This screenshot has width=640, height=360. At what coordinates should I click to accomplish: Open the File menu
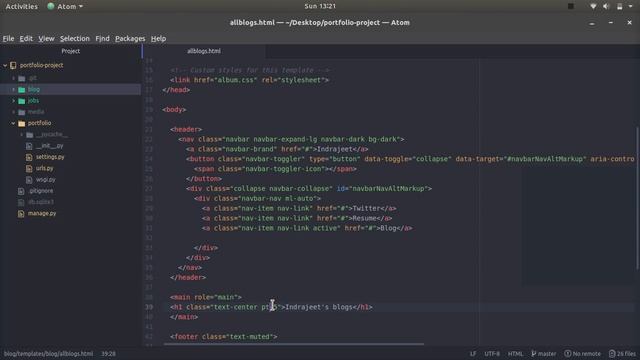click(8, 38)
